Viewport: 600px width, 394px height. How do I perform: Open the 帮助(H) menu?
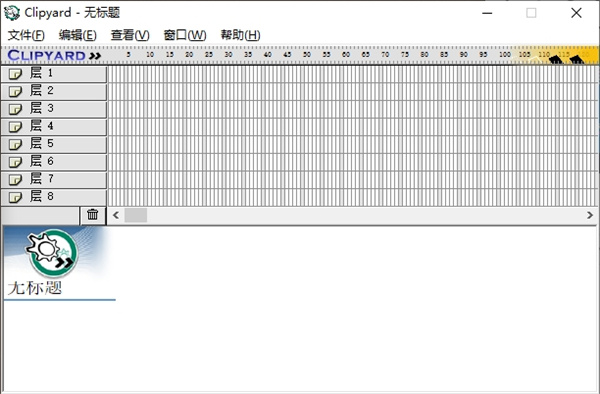[240, 35]
